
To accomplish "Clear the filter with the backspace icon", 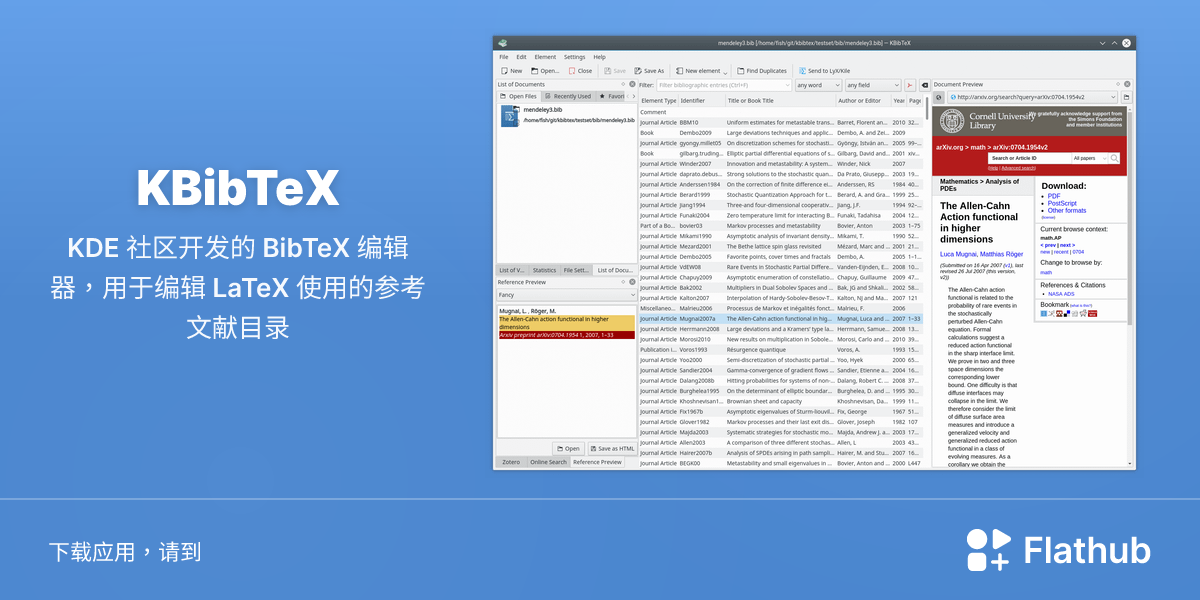I will pos(925,86).
